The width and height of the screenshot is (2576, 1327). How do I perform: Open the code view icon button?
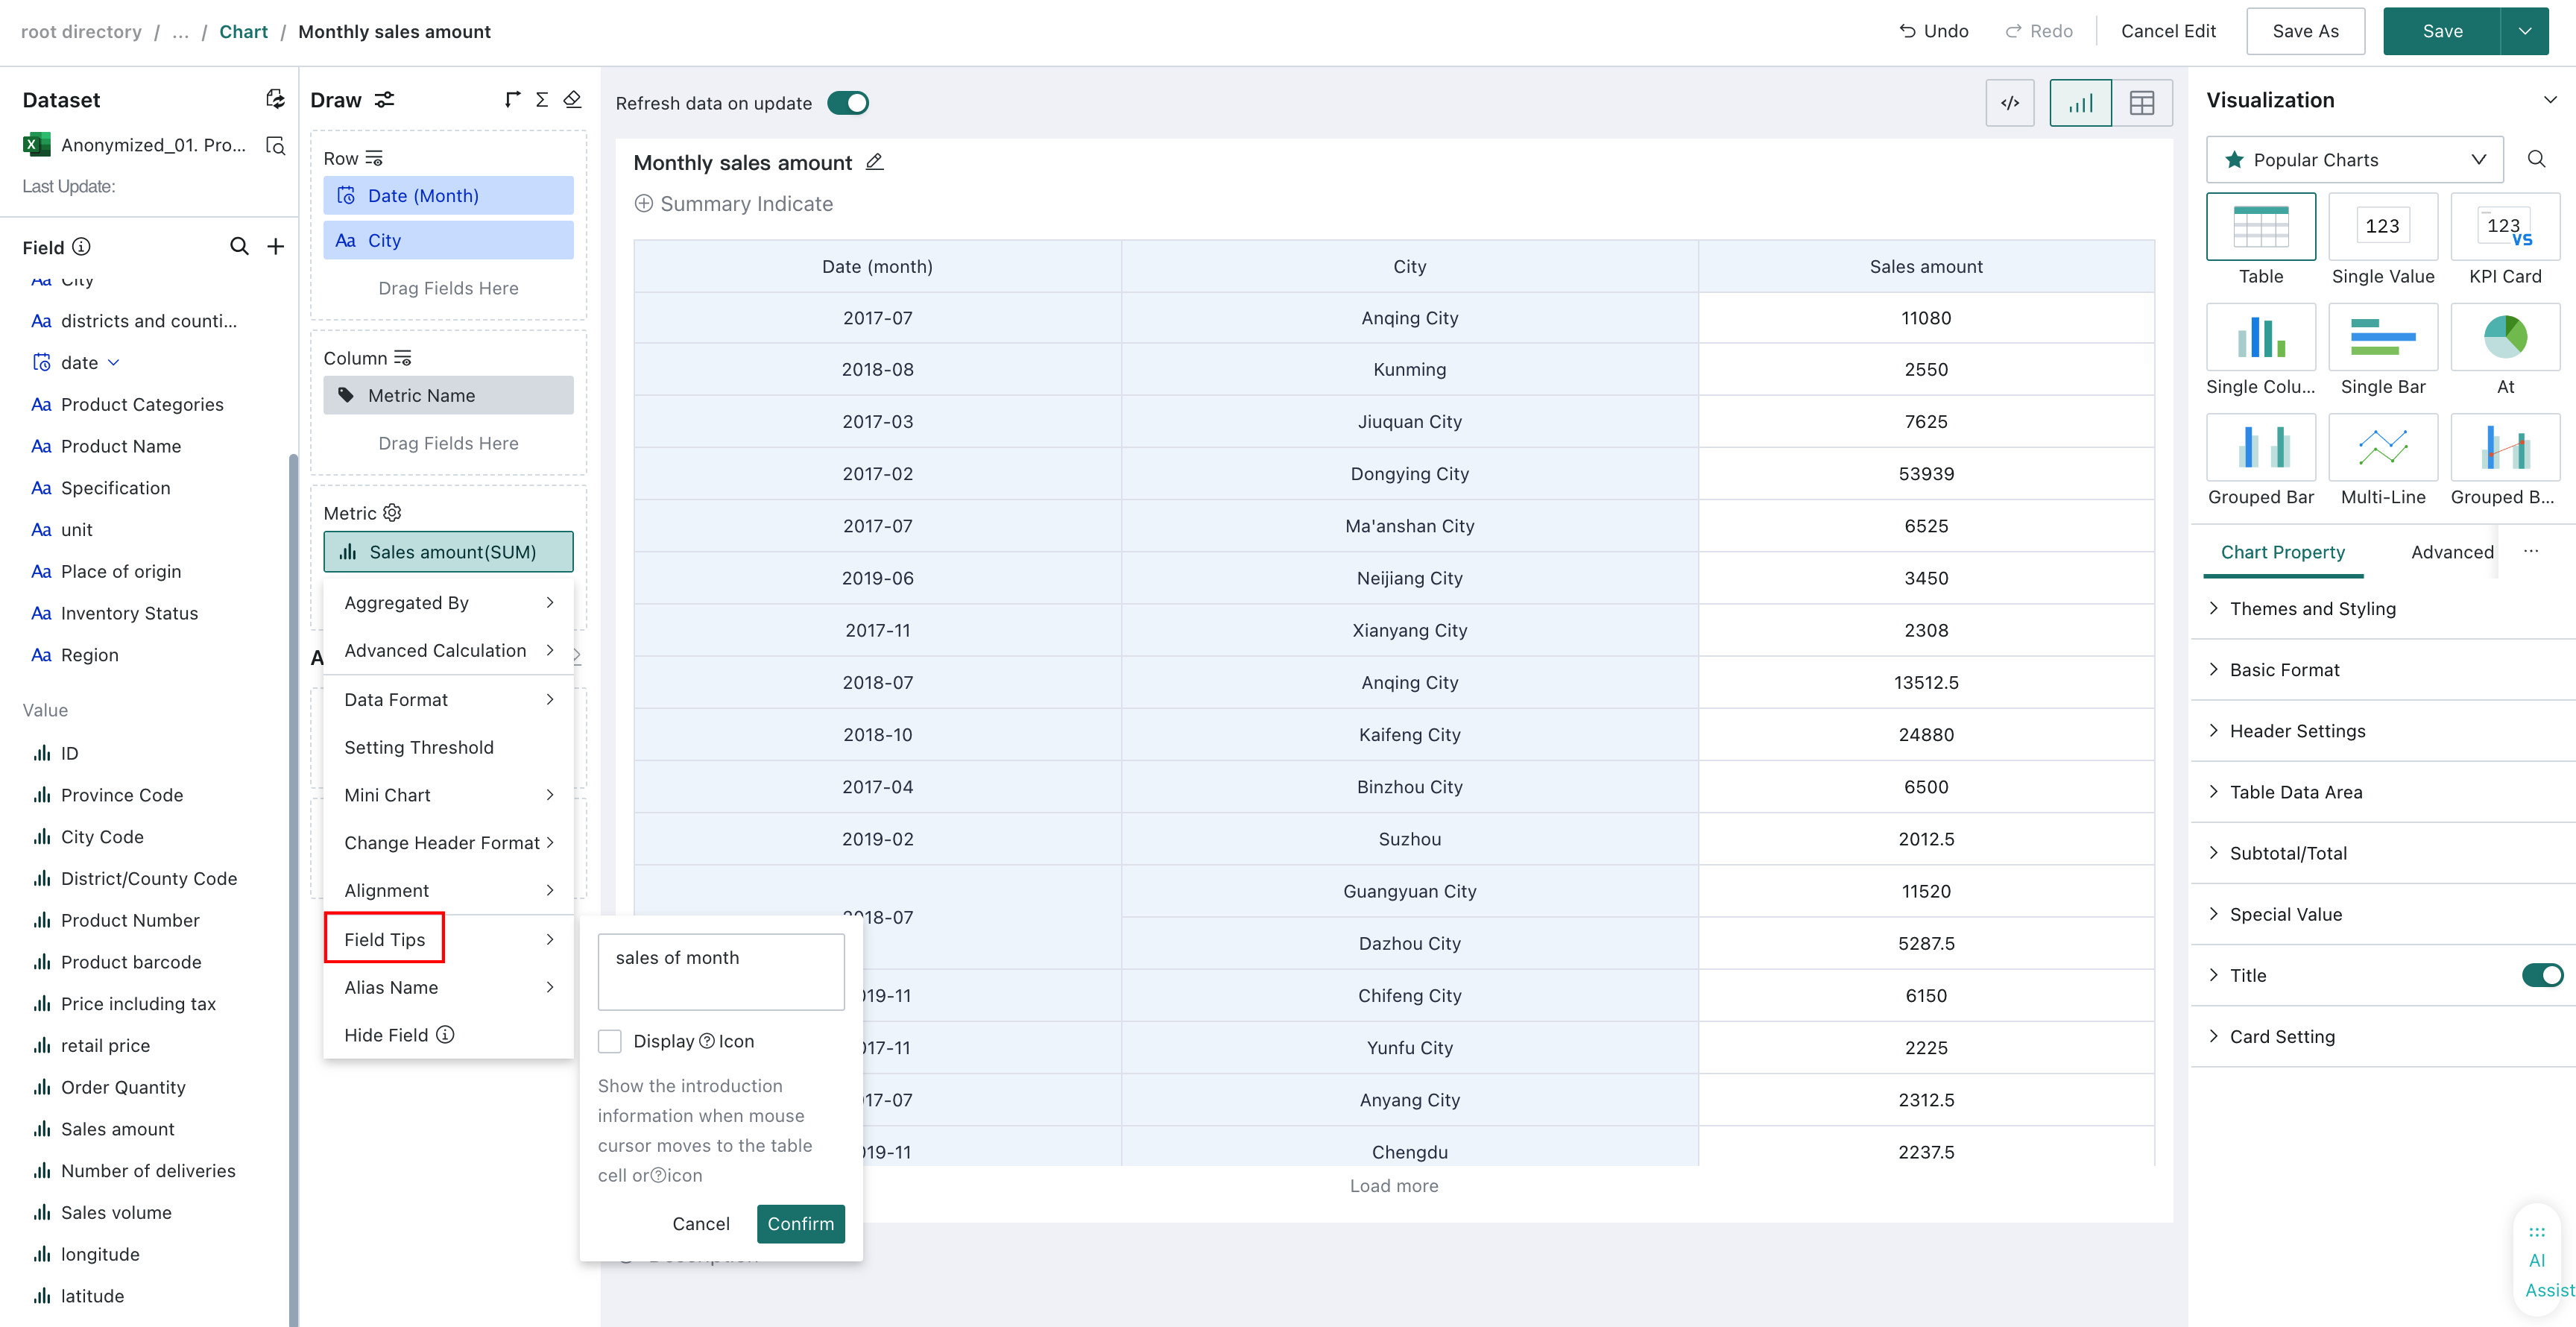(2010, 103)
